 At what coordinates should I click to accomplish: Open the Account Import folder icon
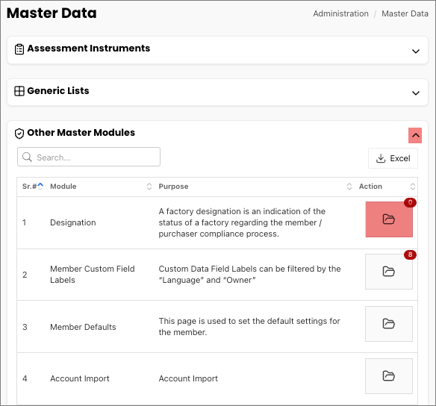tap(389, 376)
